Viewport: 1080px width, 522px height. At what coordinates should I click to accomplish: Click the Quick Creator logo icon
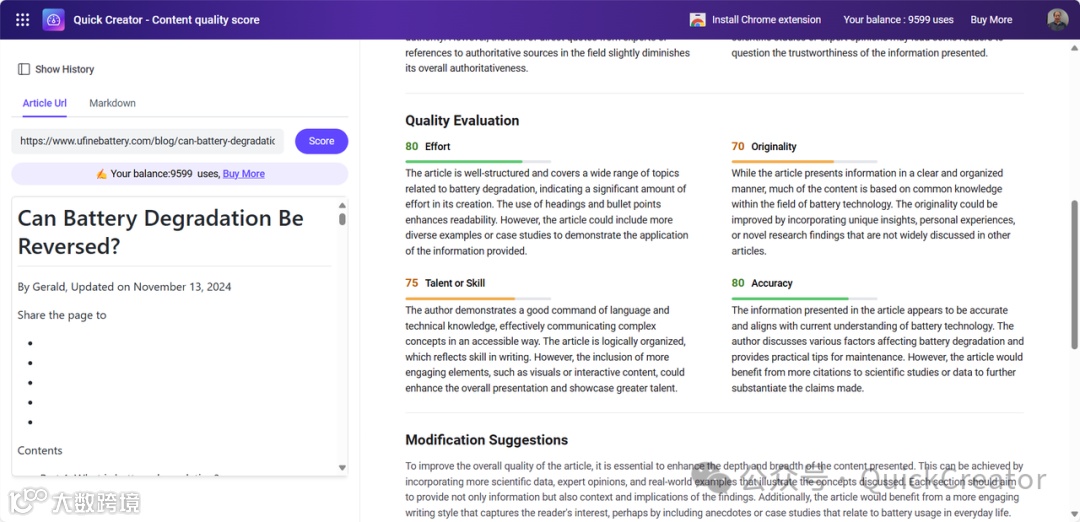pos(53,20)
